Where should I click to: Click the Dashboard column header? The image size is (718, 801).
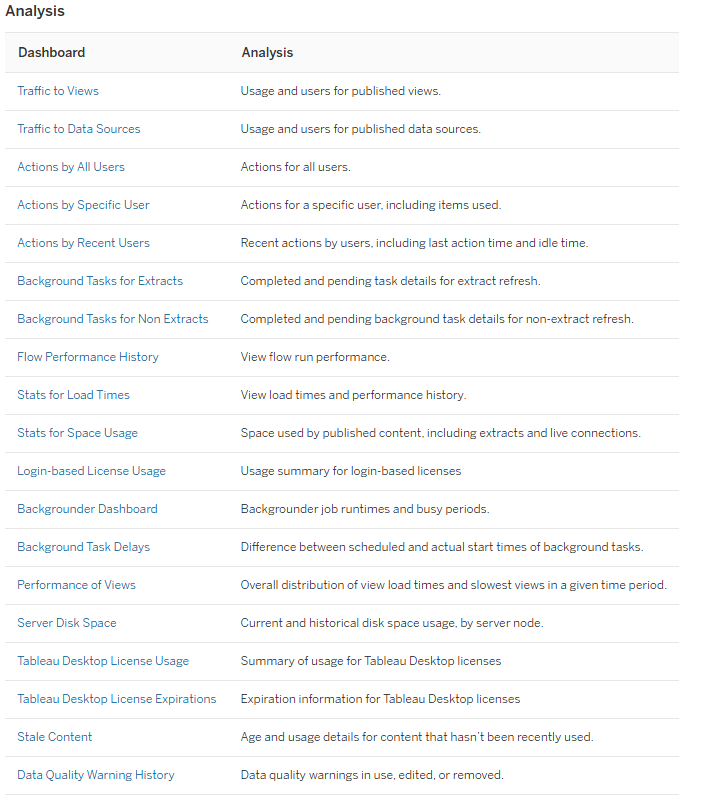coord(52,53)
